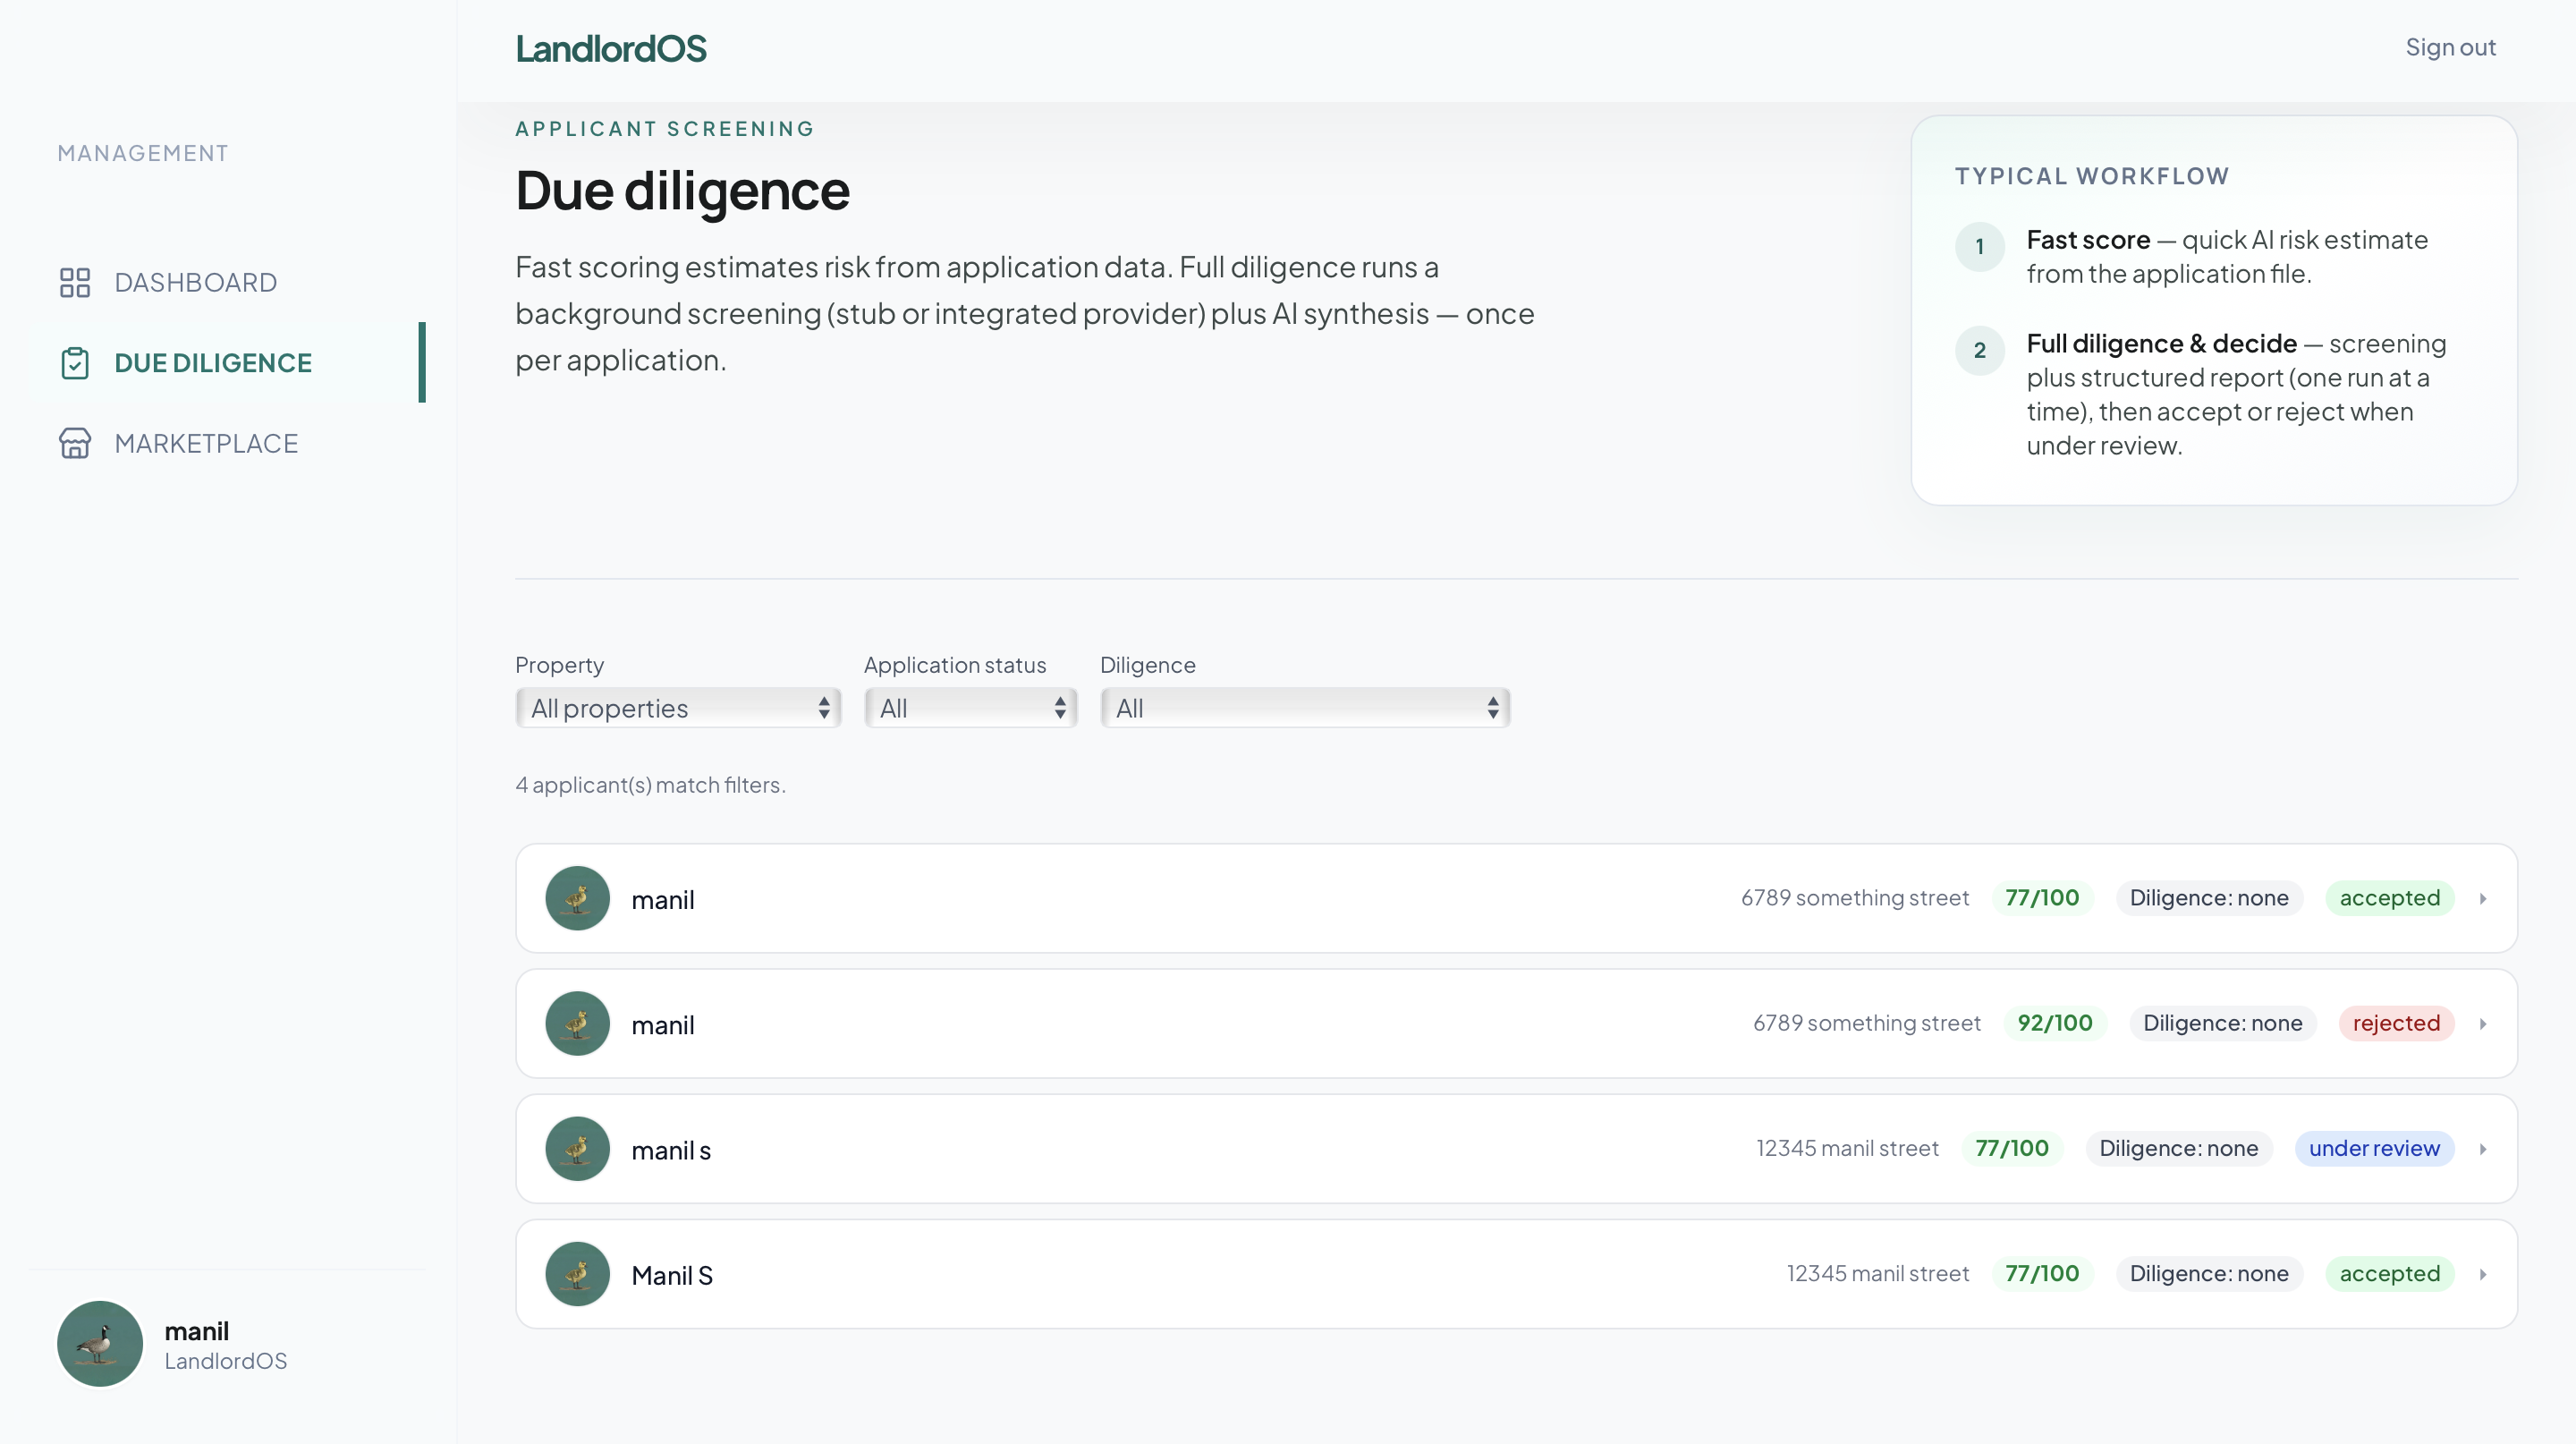
Task: Click the LandlordOS logo
Action: [x=611, y=48]
